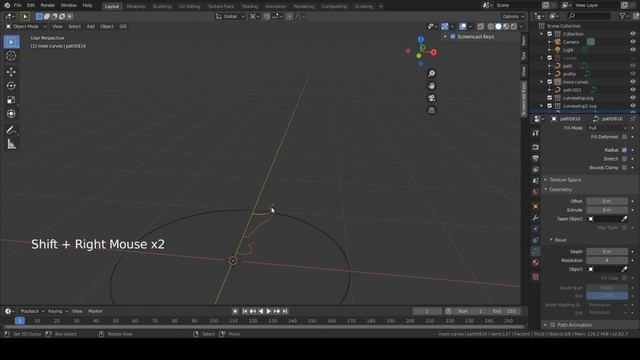Open the Material properties tab icon
The height and width of the screenshot is (360, 640).
(x=536, y=262)
